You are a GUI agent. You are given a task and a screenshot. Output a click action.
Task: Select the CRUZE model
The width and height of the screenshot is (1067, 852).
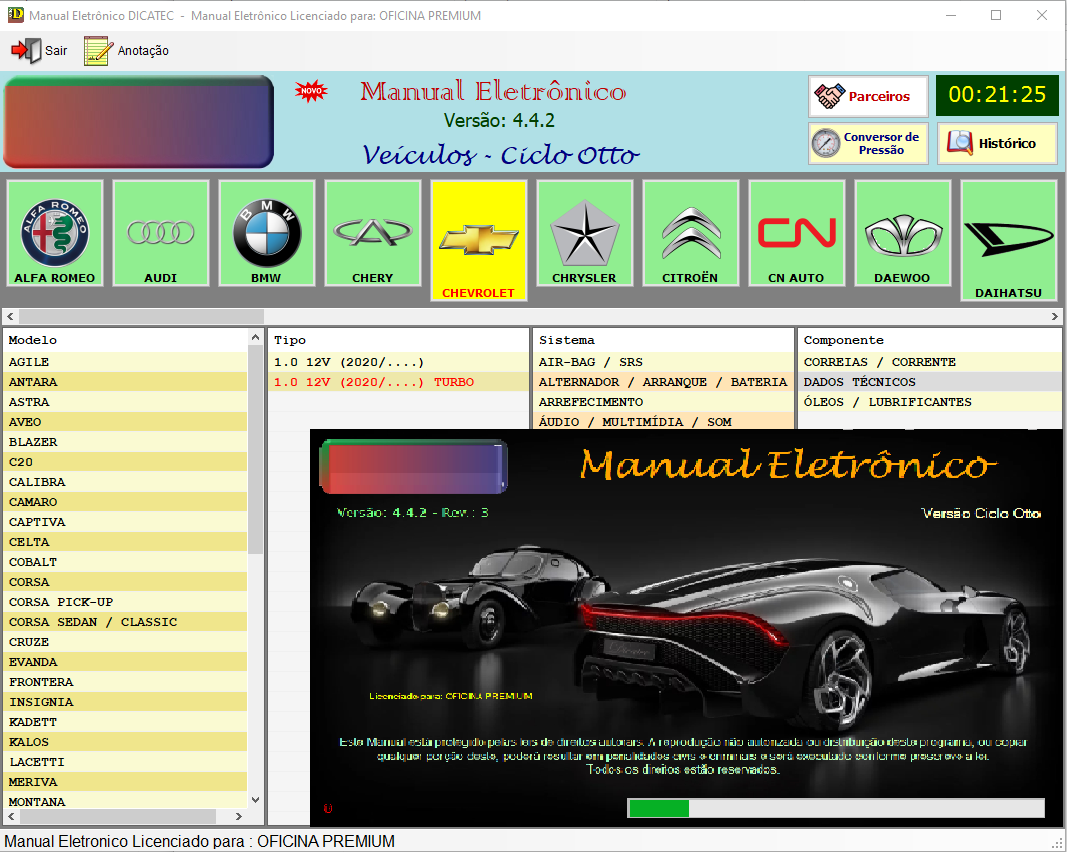(126, 642)
